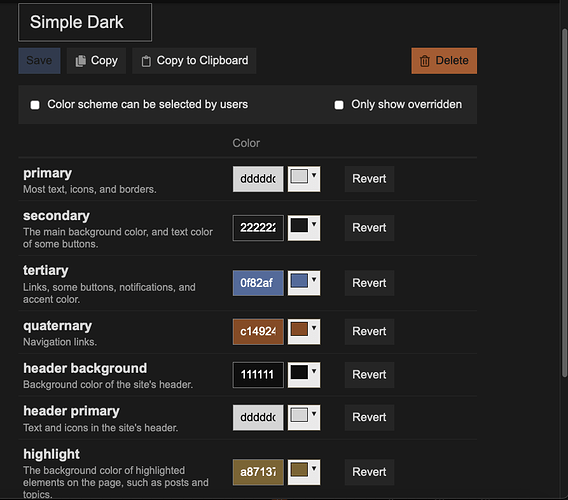Click the 'header background' name label

coord(85,368)
